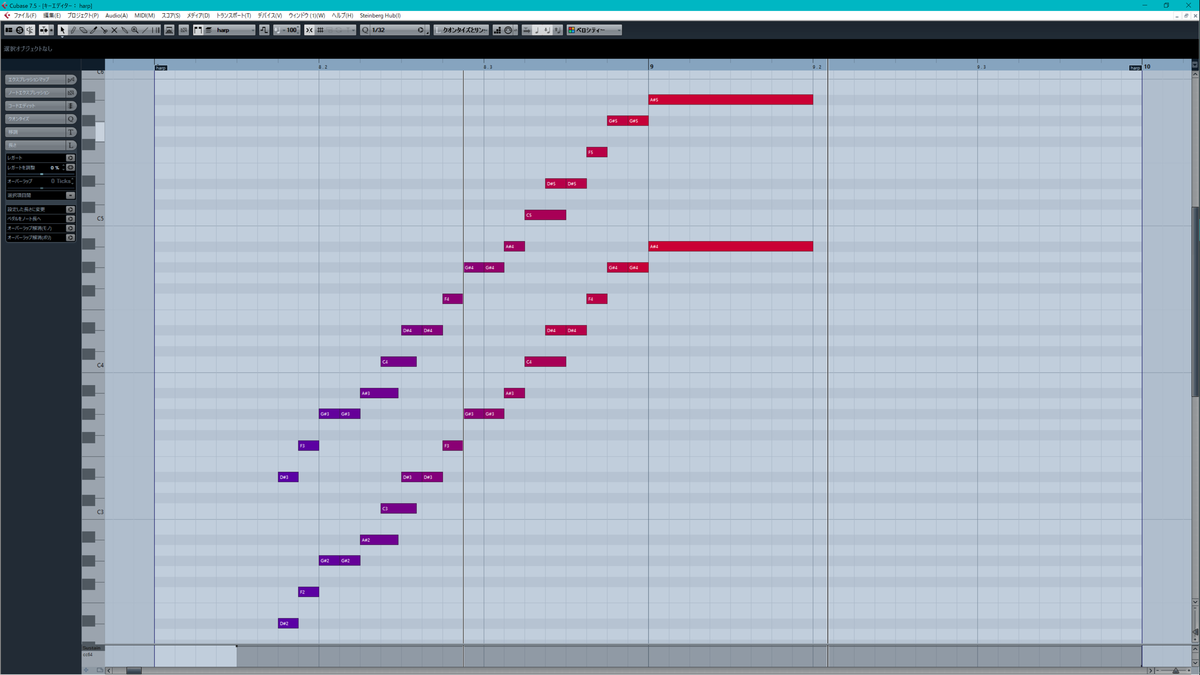Select the Zoom magnifier tool
This screenshot has height=675, width=1200.
tap(134, 30)
